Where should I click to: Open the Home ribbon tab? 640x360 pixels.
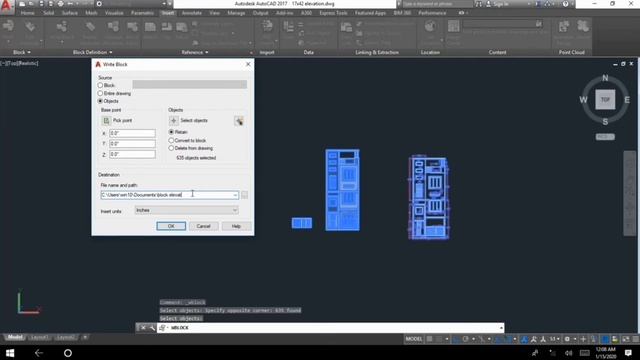[x=27, y=13]
